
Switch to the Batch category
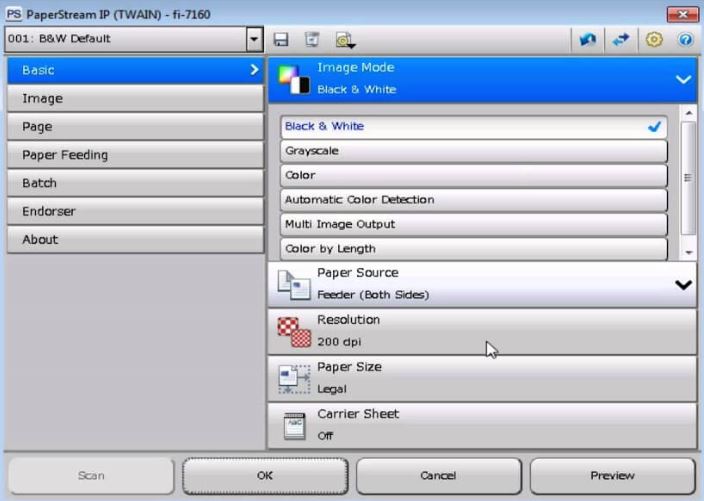click(x=135, y=183)
